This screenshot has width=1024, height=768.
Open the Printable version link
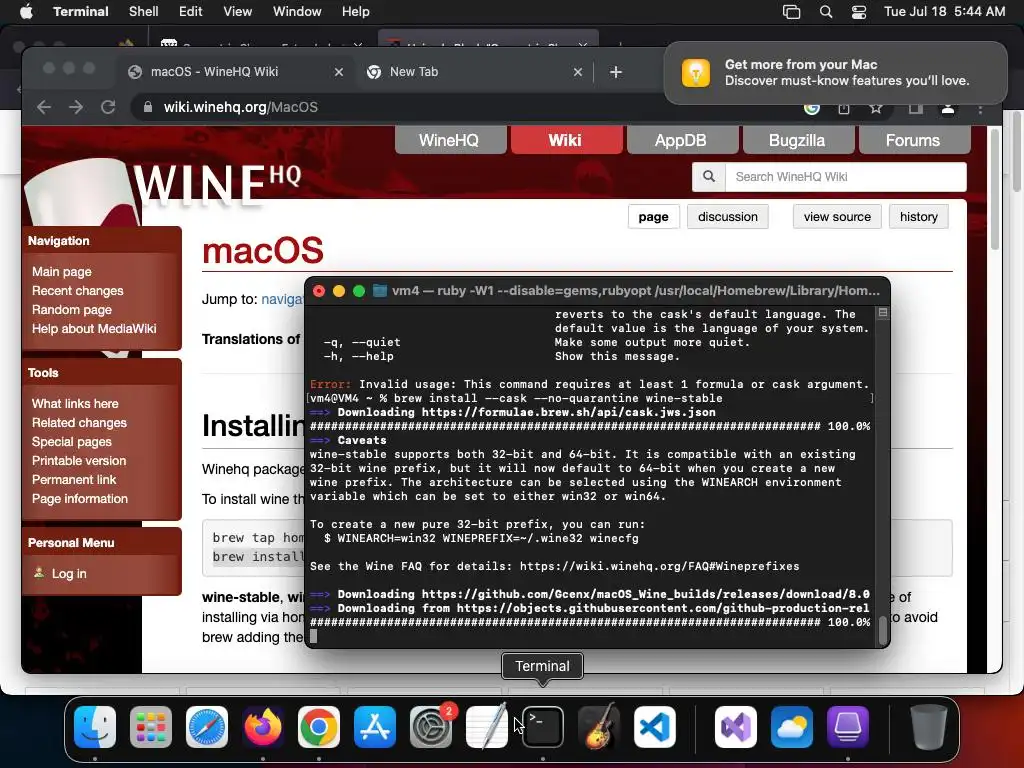pyautogui.click(x=79, y=460)
